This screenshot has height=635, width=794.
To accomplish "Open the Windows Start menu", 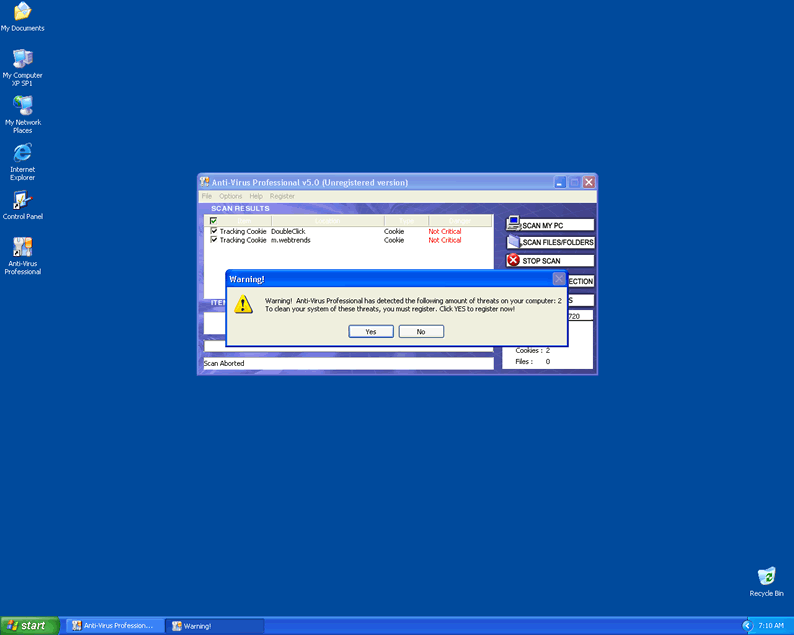I will (27, 626).
